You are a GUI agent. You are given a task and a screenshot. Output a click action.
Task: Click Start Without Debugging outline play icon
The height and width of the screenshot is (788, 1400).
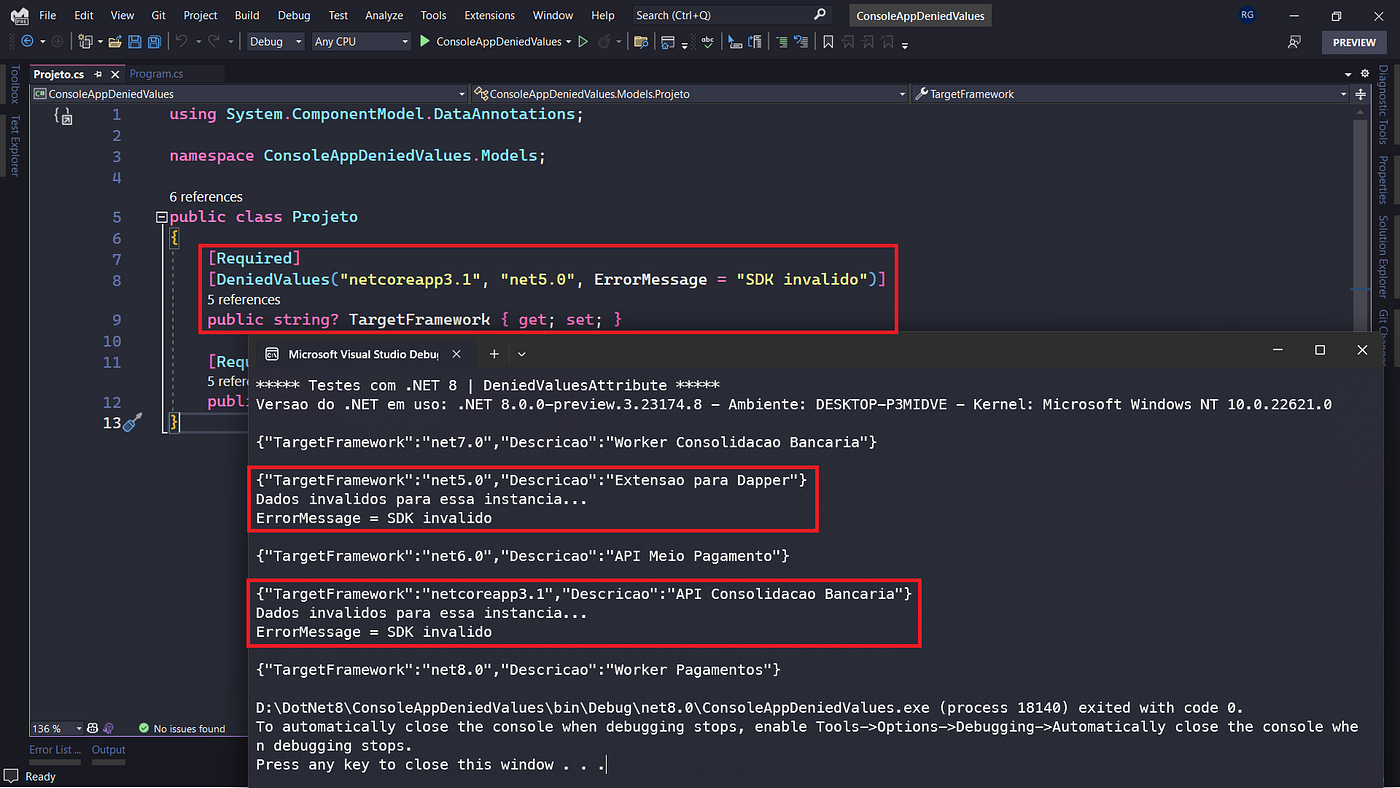pyautogui.click(x=582, y=42)
